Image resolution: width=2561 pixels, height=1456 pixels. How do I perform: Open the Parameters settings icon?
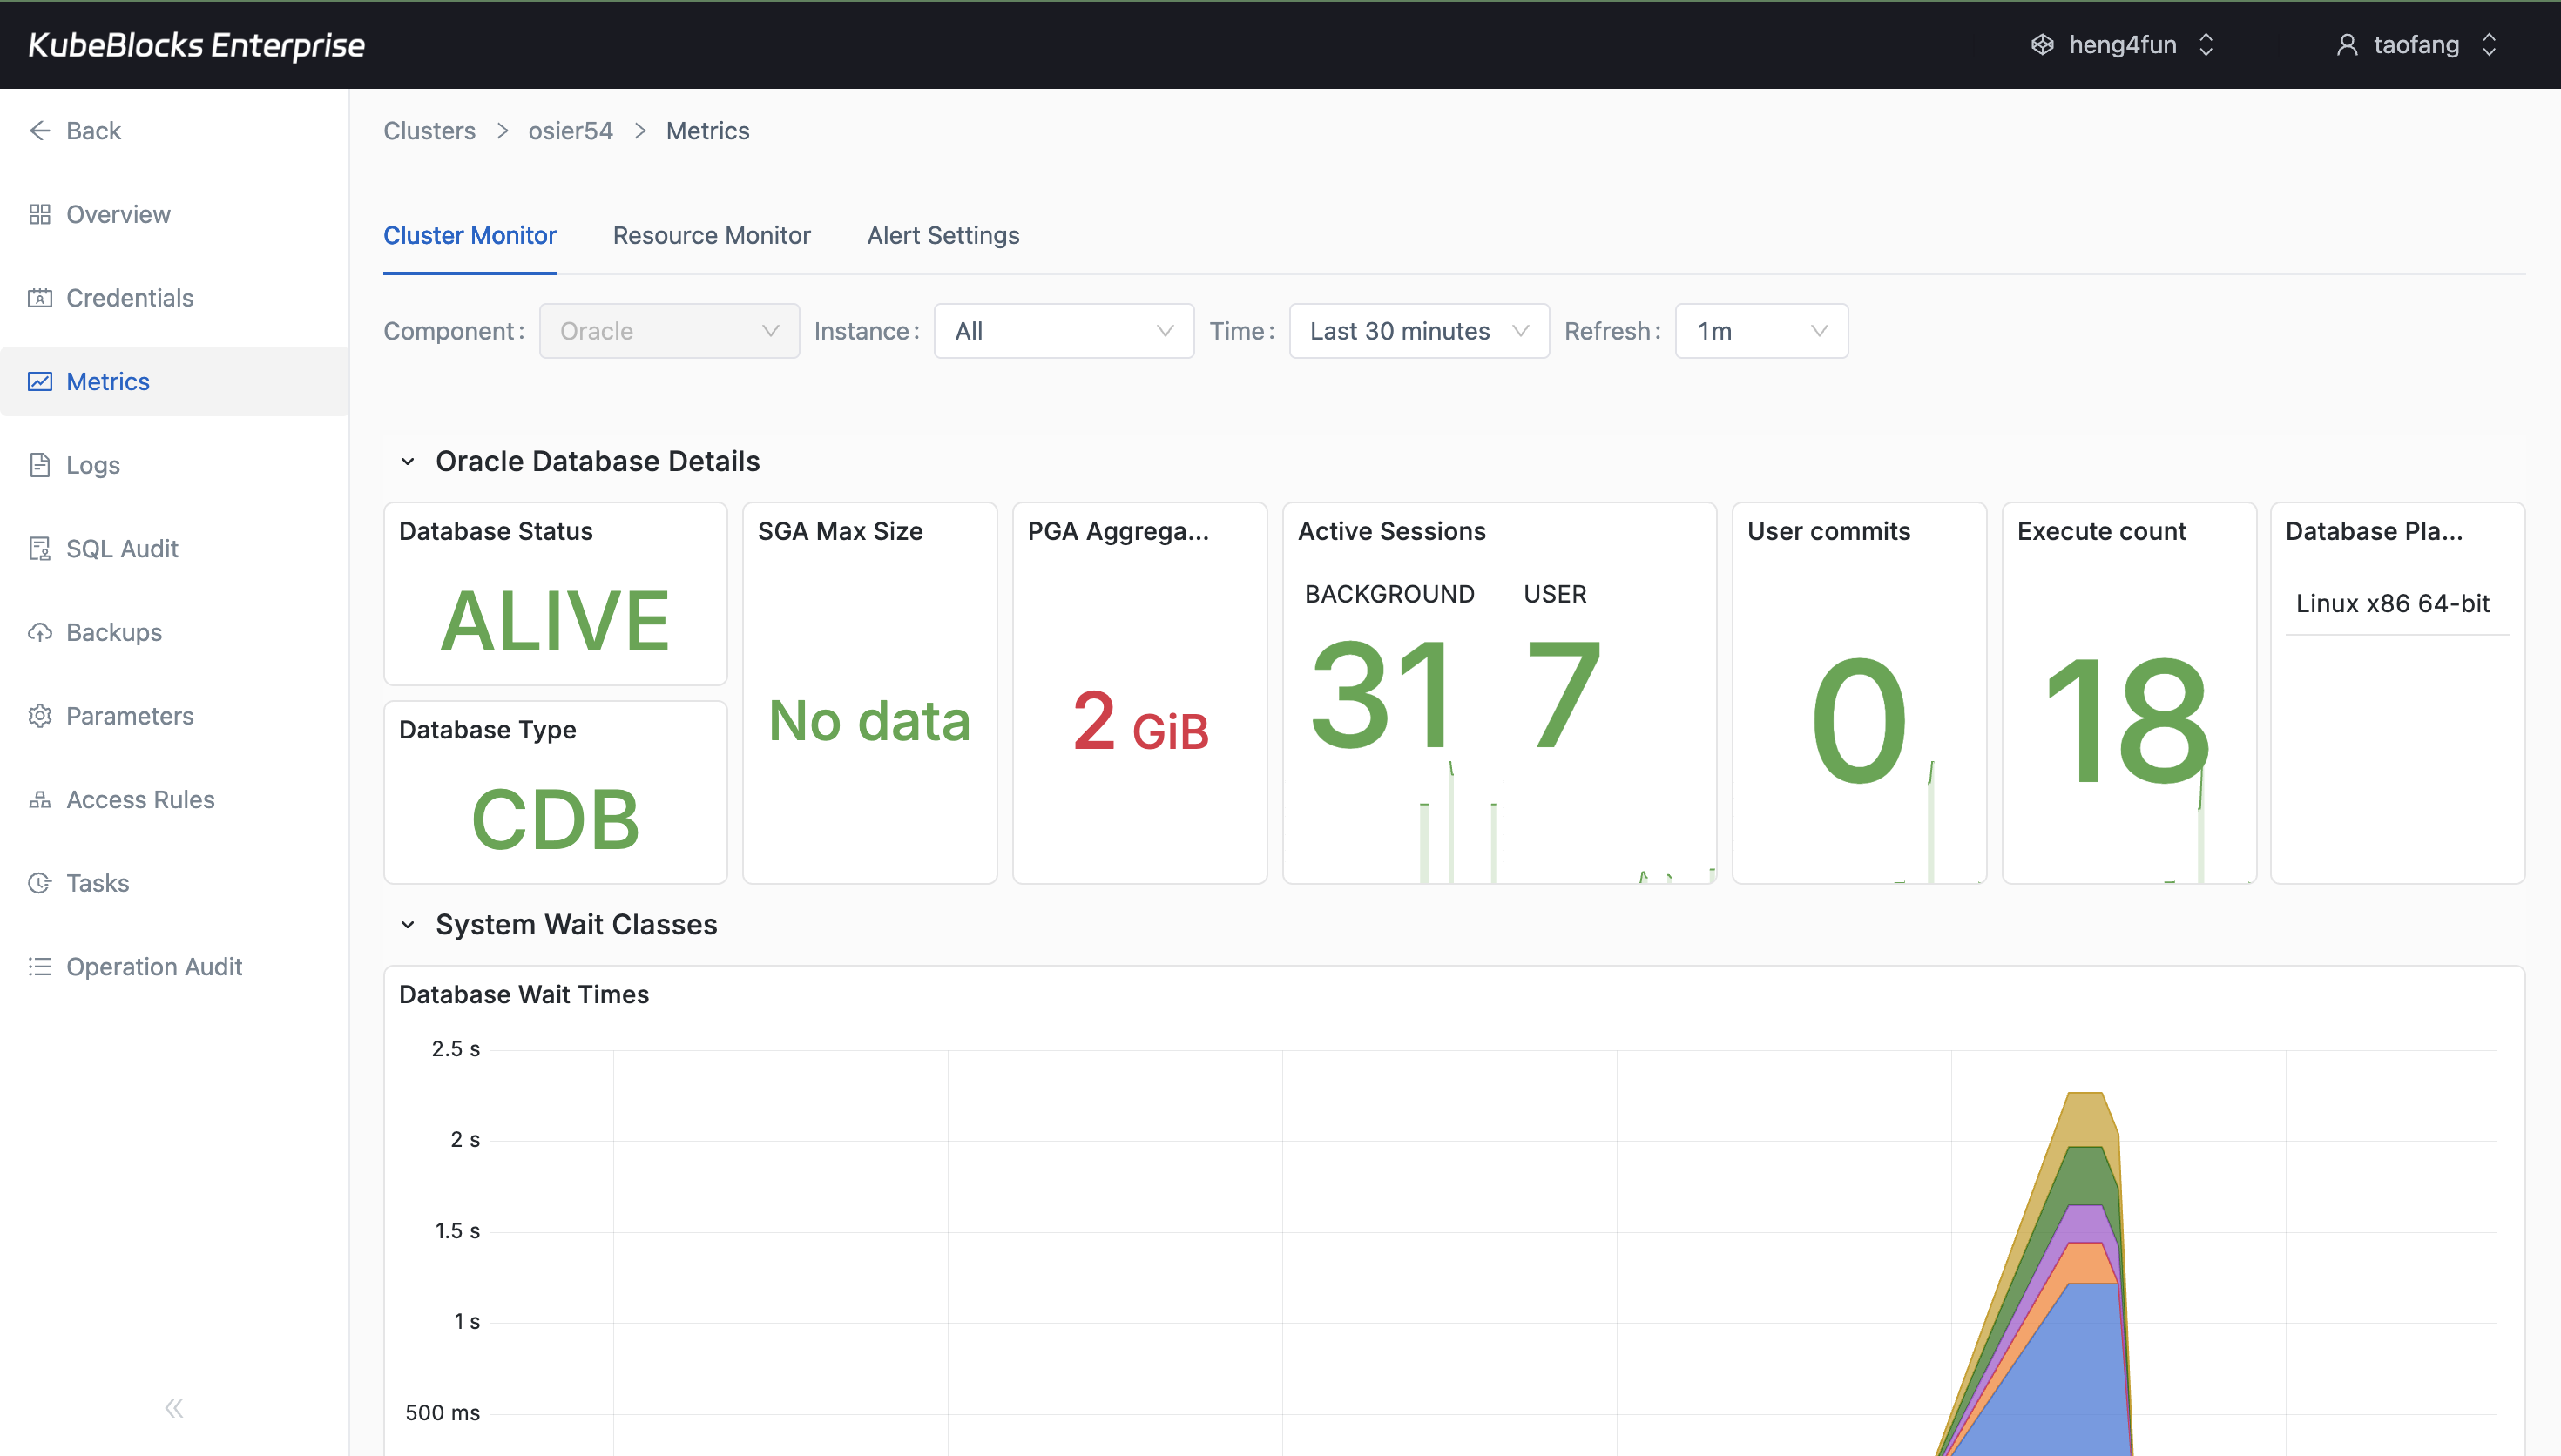(40, 715)
